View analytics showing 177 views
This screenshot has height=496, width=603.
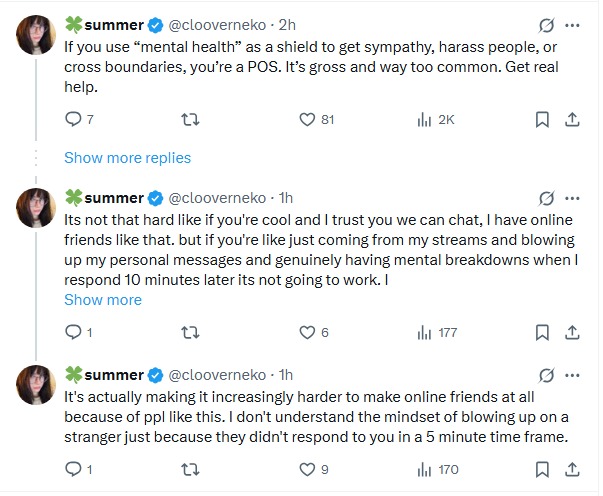(424, 332)
